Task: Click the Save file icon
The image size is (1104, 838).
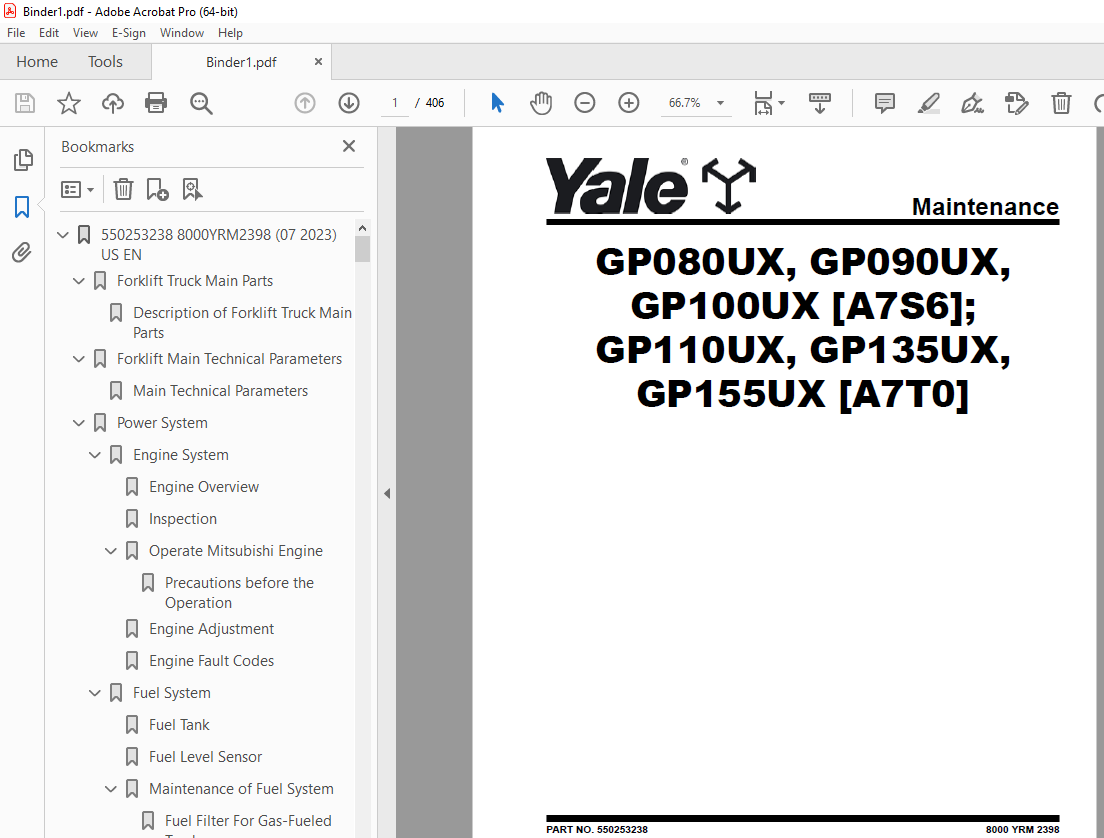Action: 25,104
